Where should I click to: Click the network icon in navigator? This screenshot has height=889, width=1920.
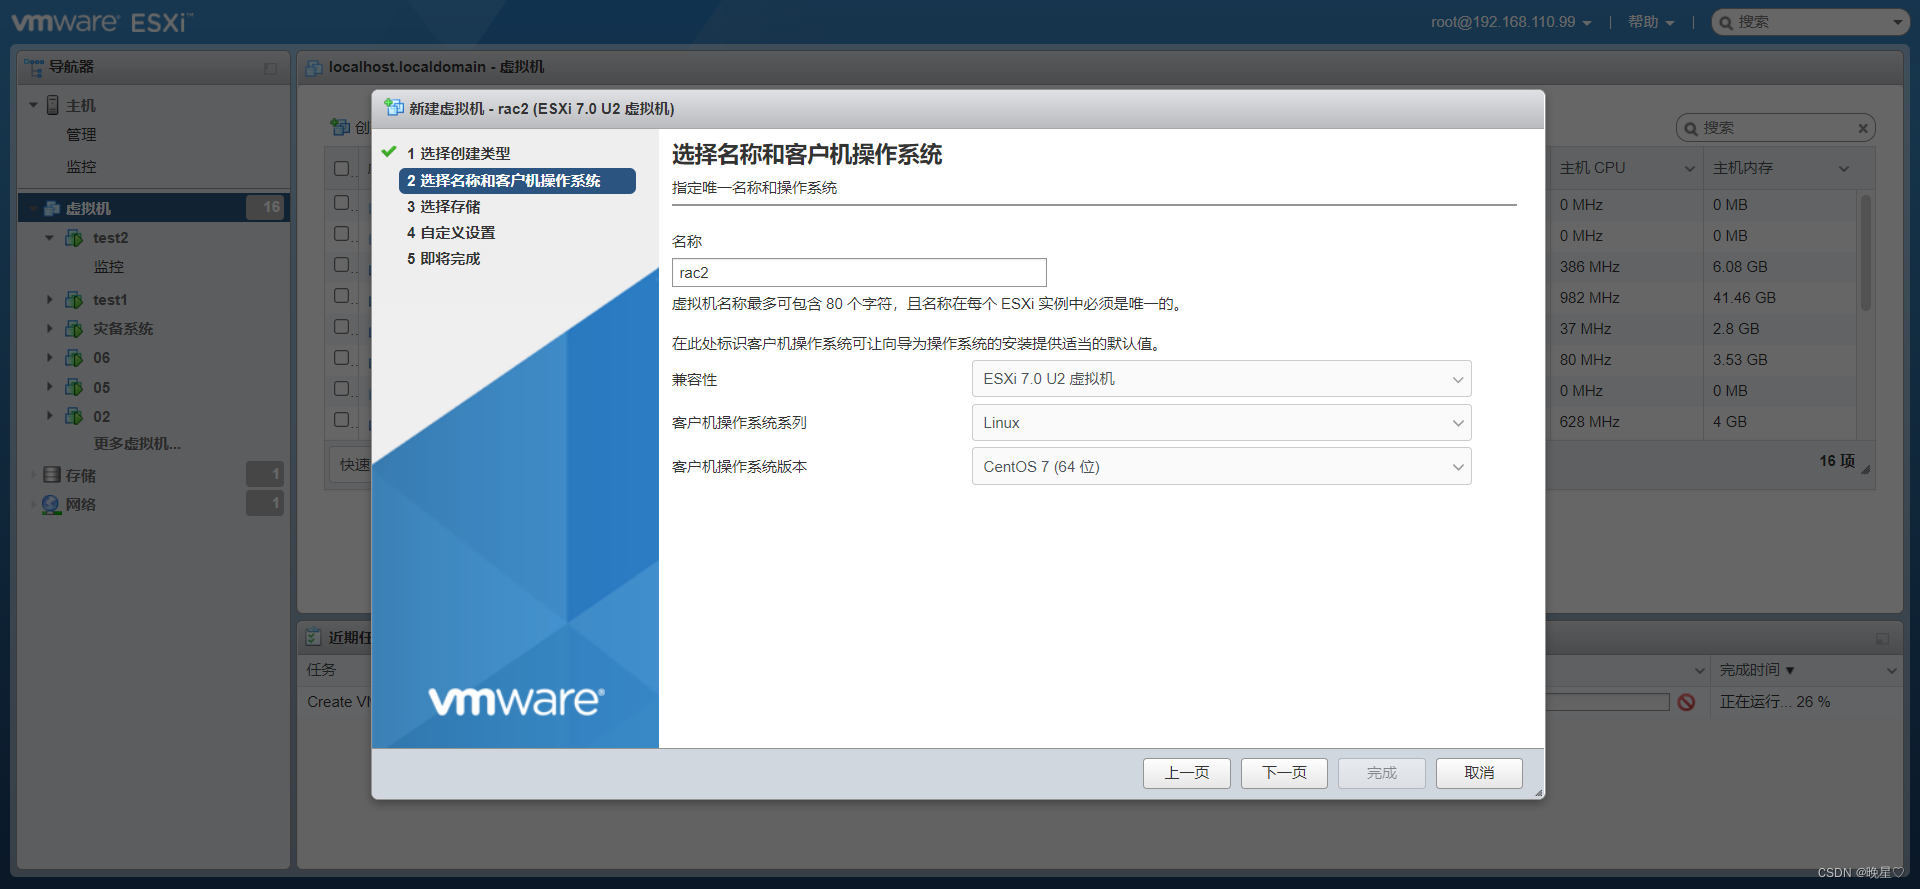(52, 504)
